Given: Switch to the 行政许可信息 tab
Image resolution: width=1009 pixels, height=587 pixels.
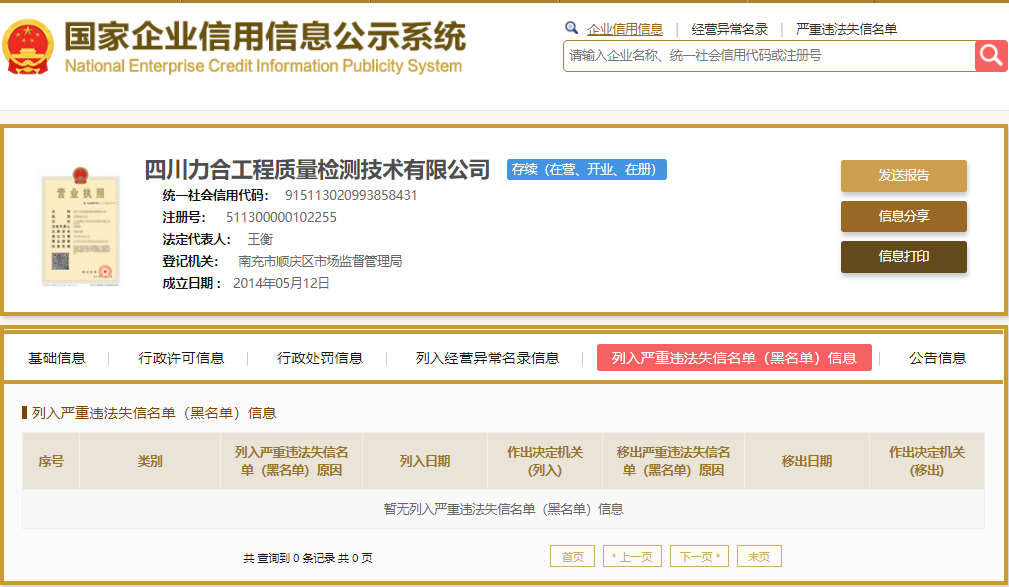Looking at the screenshot, I should tap(181, 358).
